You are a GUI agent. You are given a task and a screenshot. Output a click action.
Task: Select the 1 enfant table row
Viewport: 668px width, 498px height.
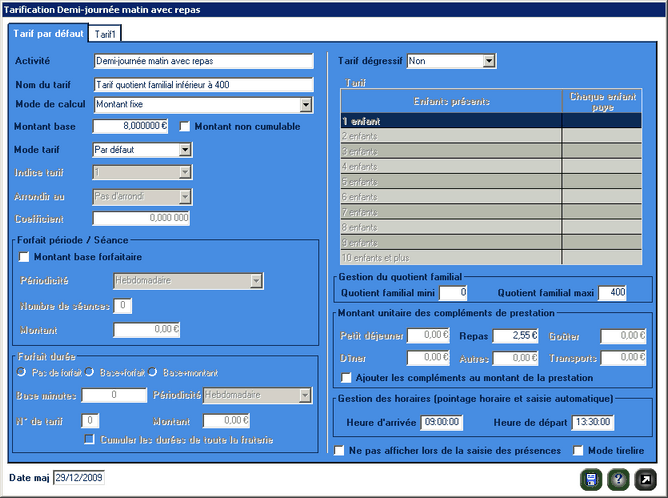450,120
